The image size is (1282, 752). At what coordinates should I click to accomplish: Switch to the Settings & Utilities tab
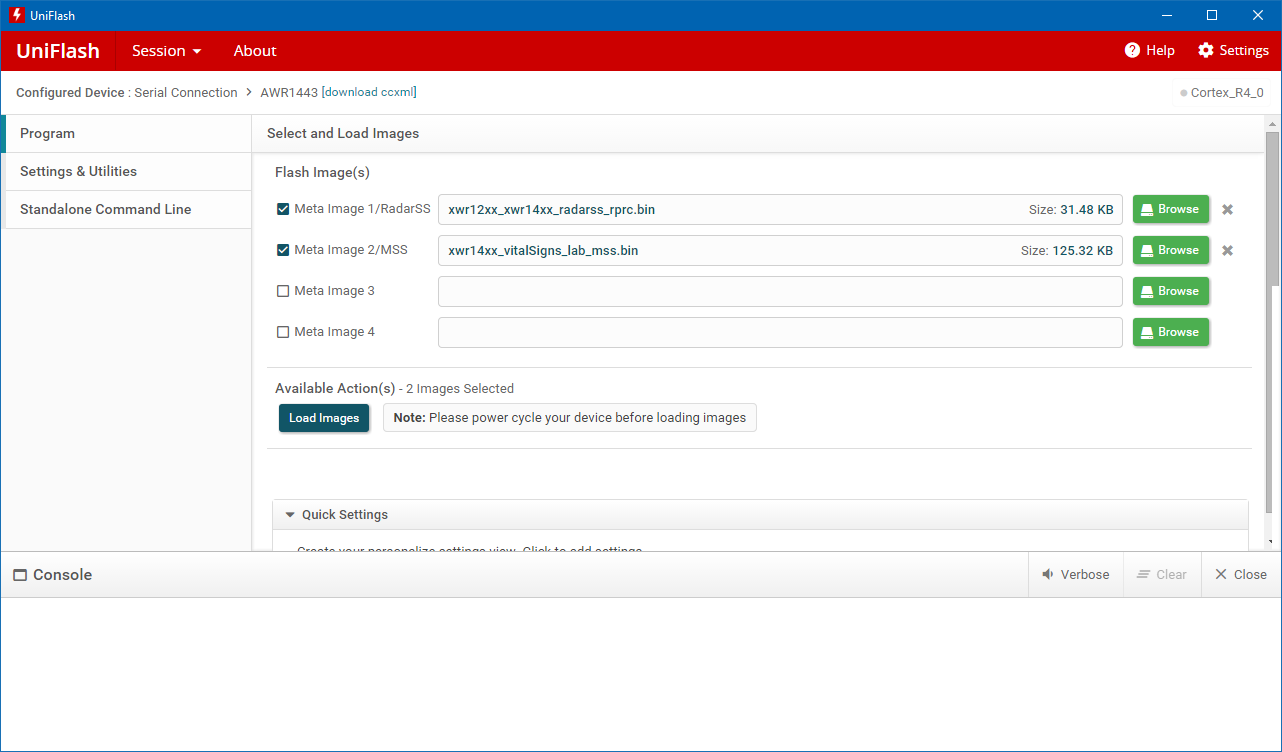coord(78,171)
